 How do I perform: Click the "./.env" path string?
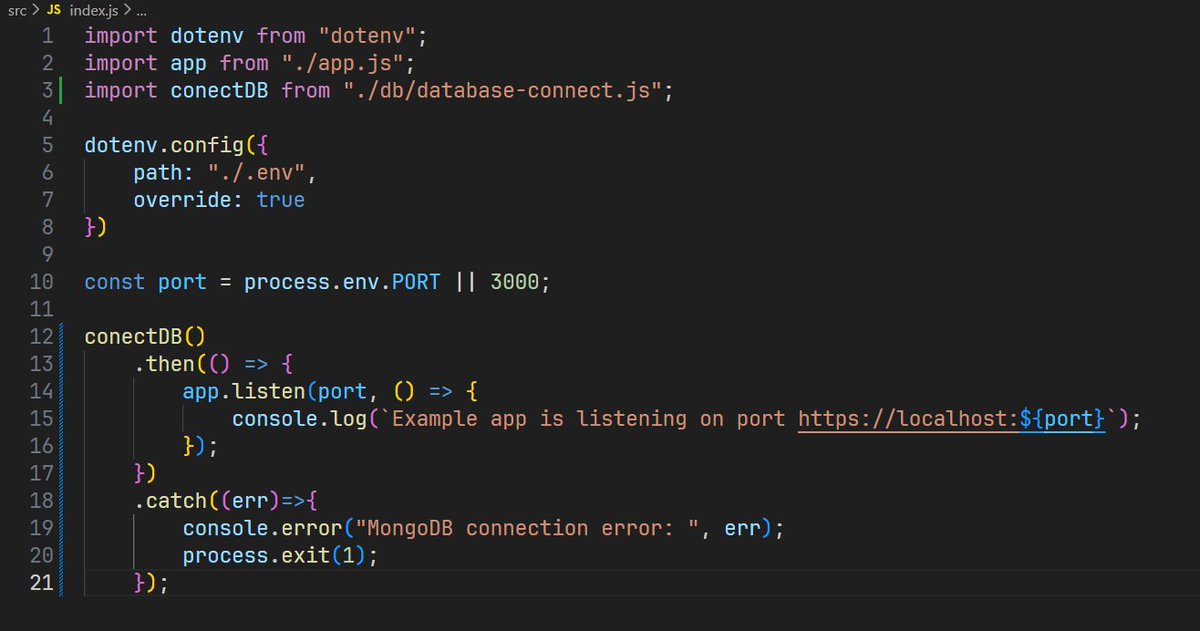(256, 173)
